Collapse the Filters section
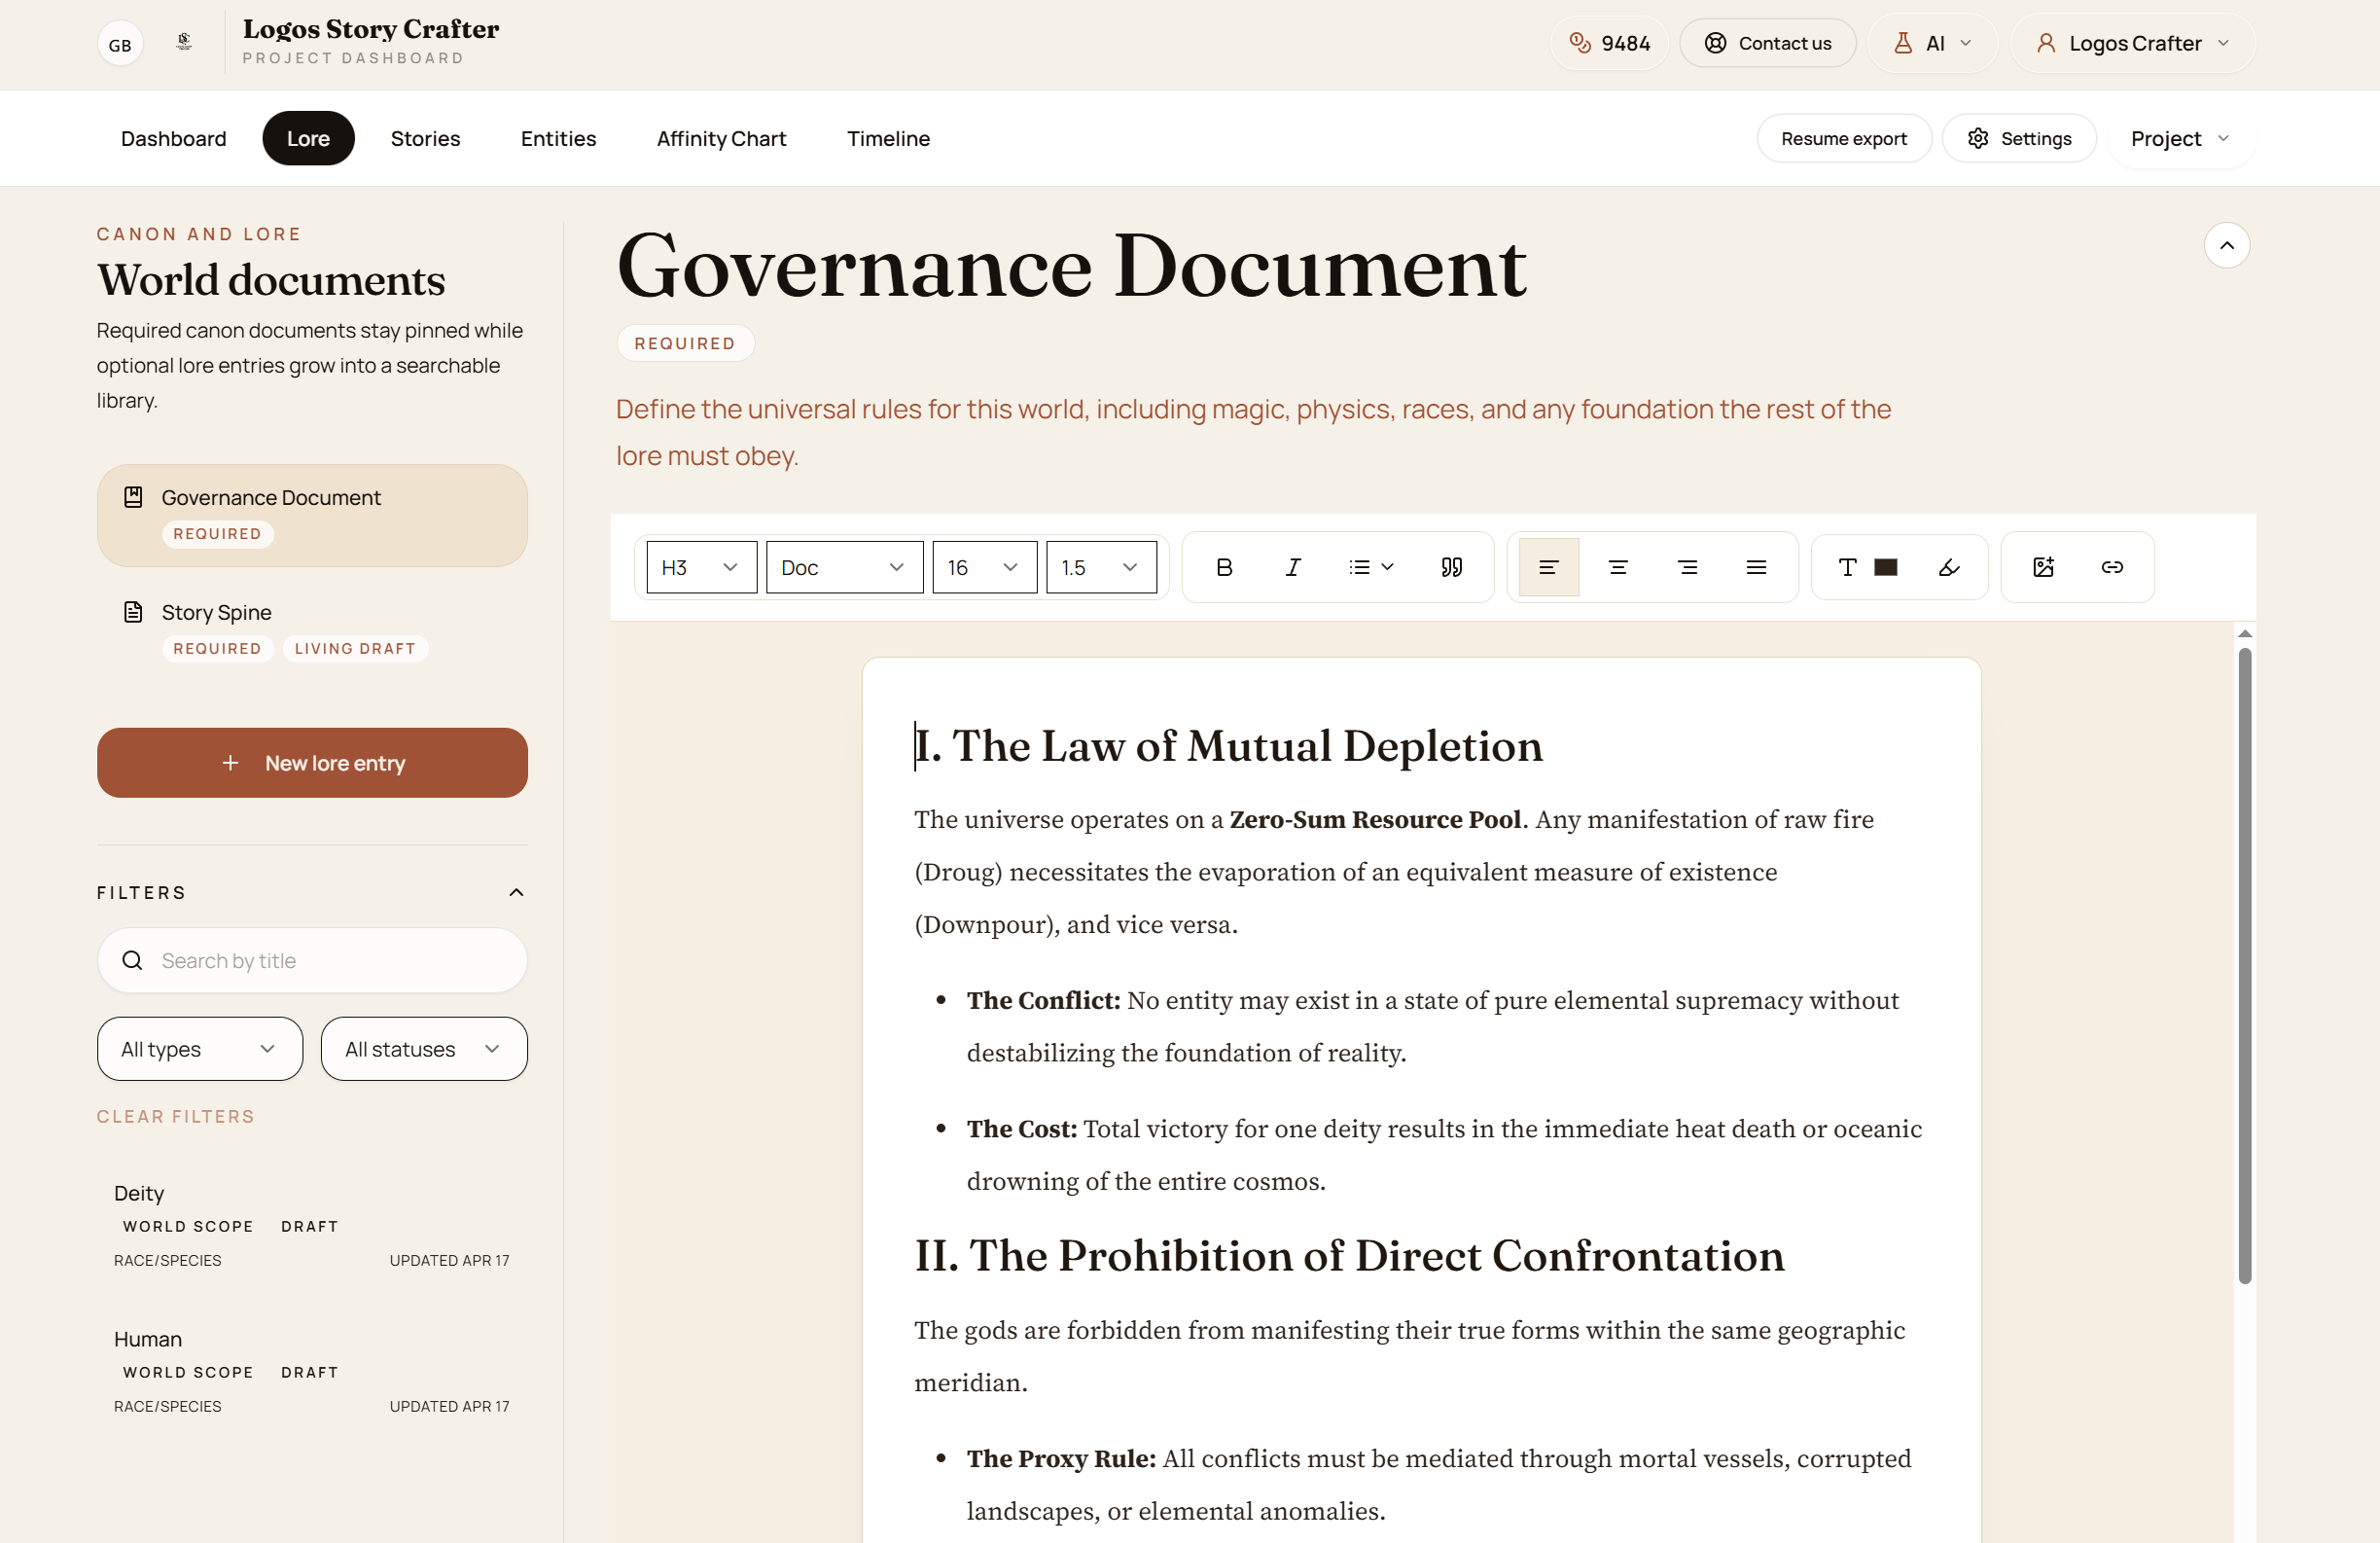Image resolution: width=2380 pixels, height=1543 pixels. [516, 892]
